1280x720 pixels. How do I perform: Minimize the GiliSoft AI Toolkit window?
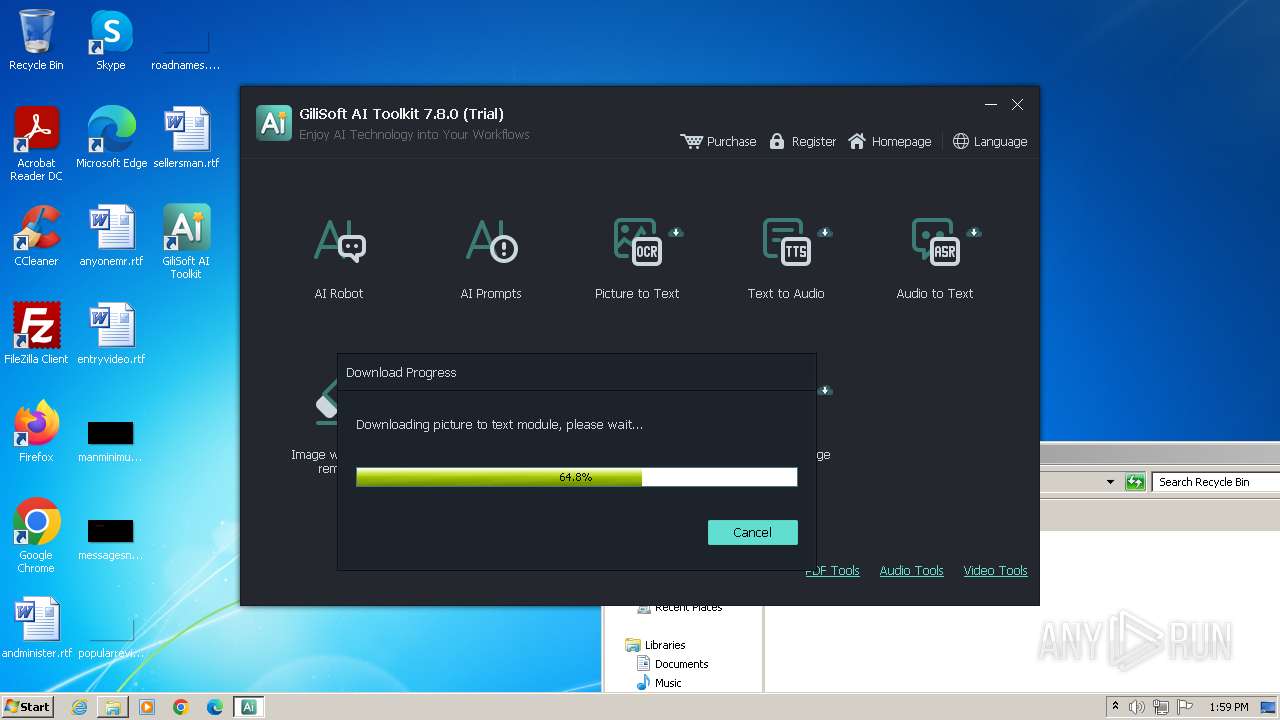point(991,104)
